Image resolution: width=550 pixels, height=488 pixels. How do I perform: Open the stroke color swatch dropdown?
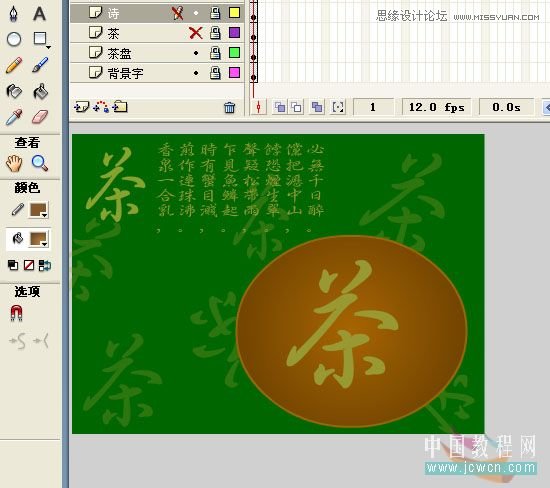click(x=39, y=210)
